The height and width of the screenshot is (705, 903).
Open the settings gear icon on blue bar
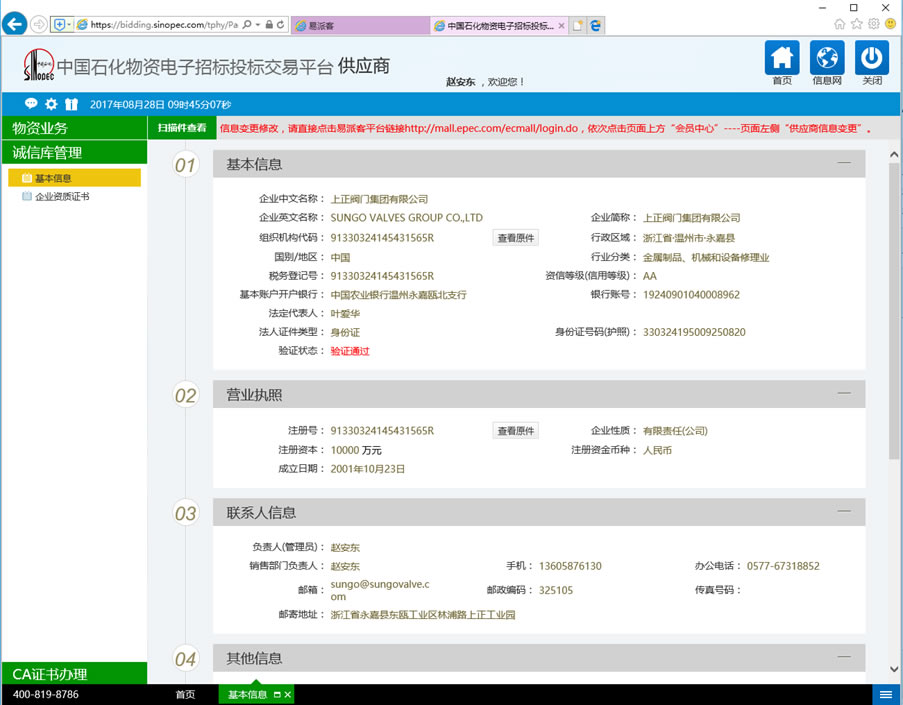(49, 103)
